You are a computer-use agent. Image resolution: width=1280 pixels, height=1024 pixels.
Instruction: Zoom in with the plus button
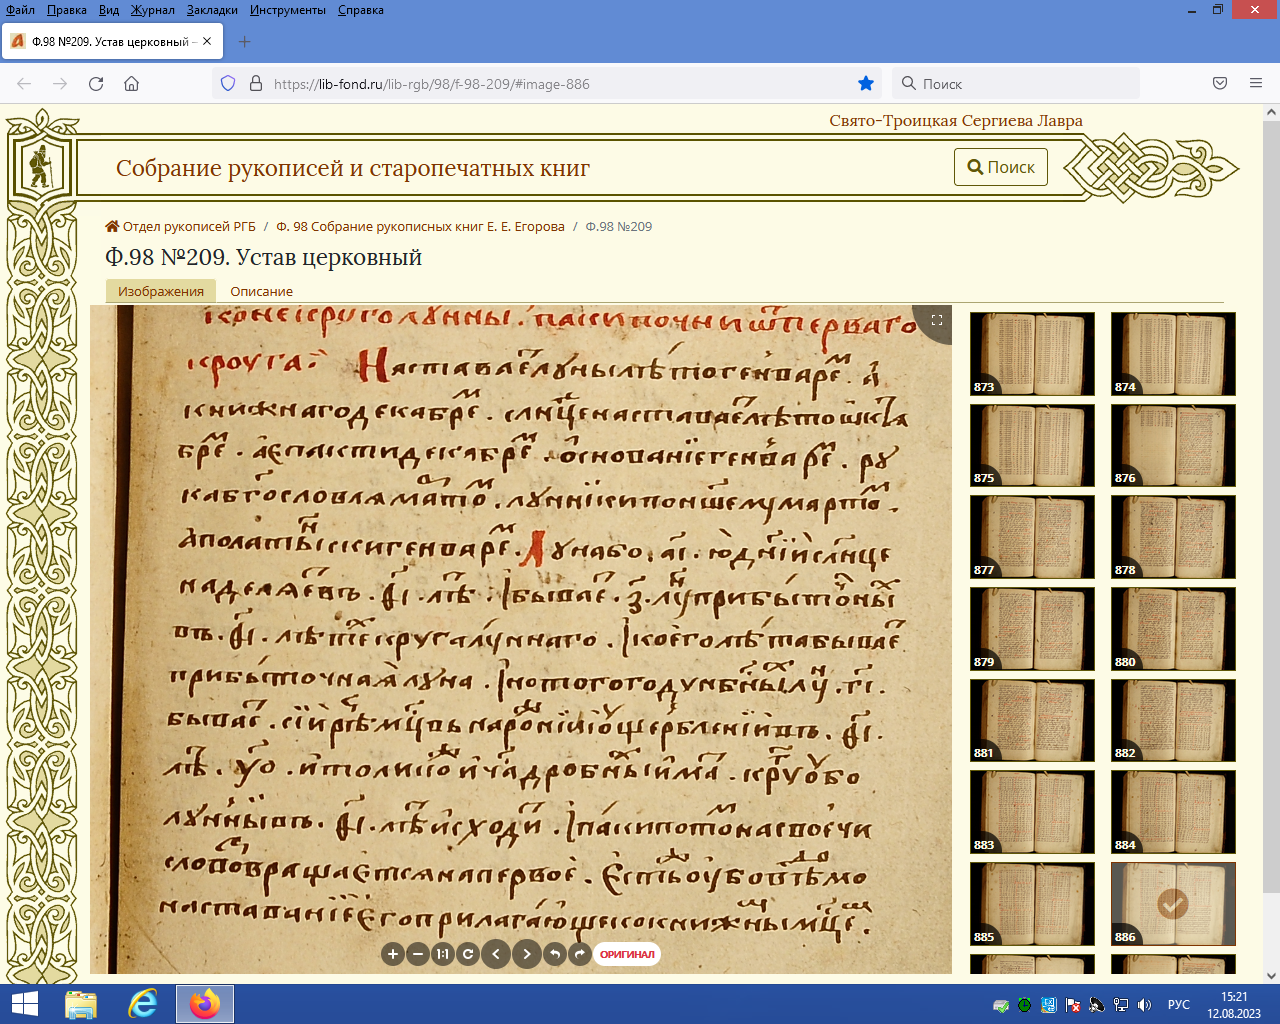[392, 954]
